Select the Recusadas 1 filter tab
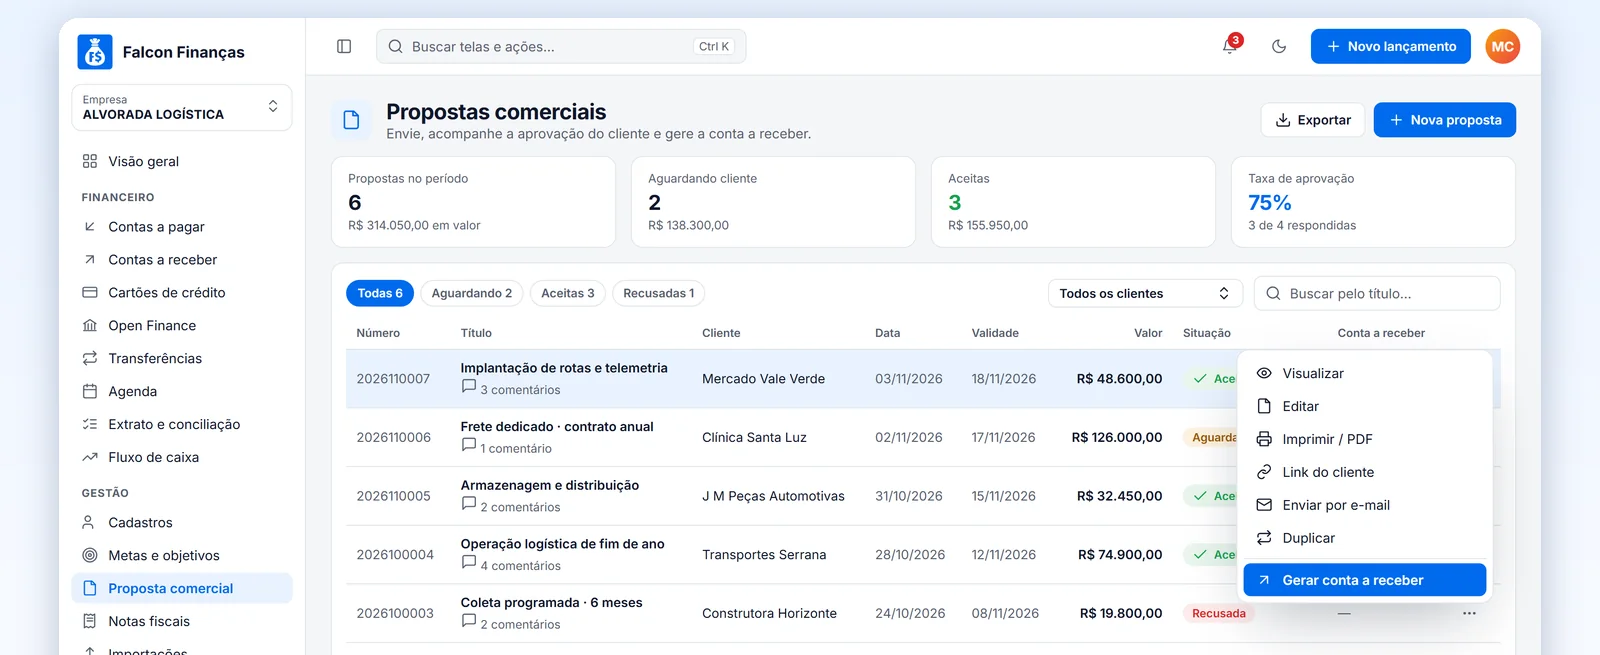Viewport: 1600px width, 655px height. 659,293
